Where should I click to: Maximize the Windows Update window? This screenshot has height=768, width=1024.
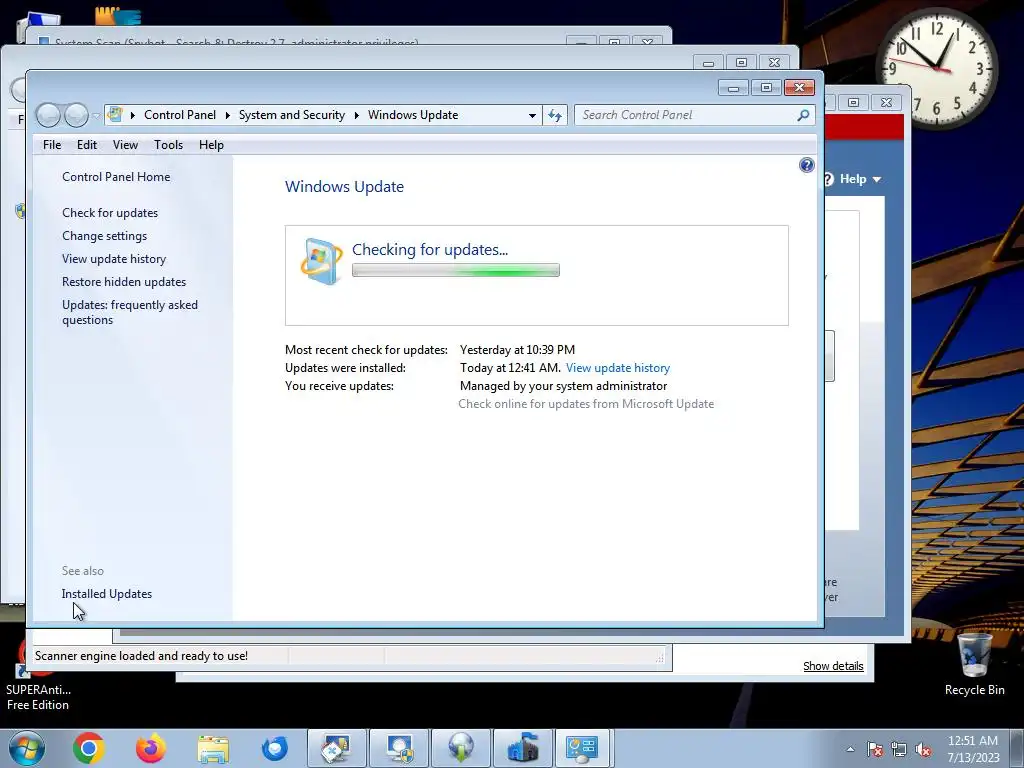coord(766,88)
